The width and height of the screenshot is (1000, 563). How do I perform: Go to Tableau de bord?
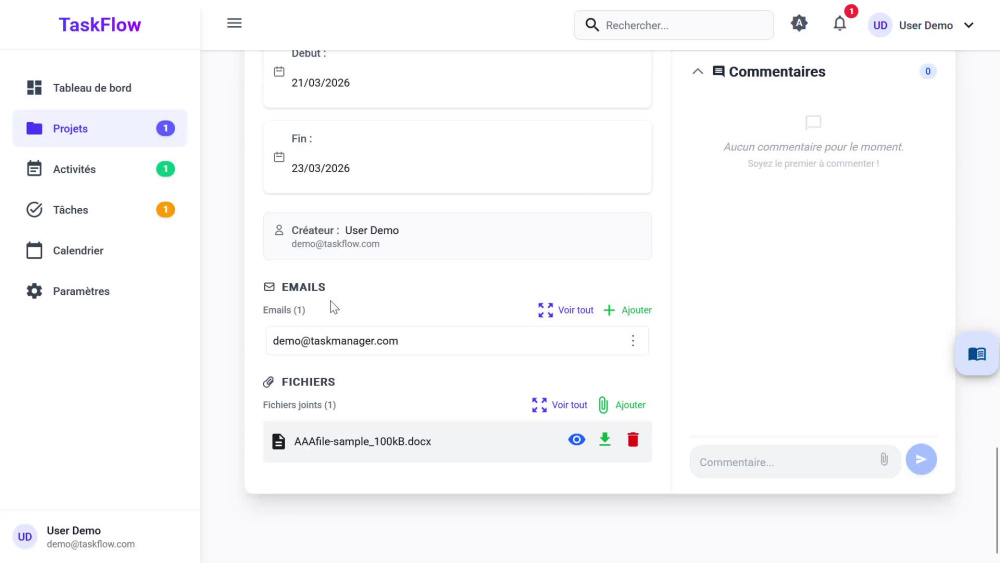click(99, 88)
